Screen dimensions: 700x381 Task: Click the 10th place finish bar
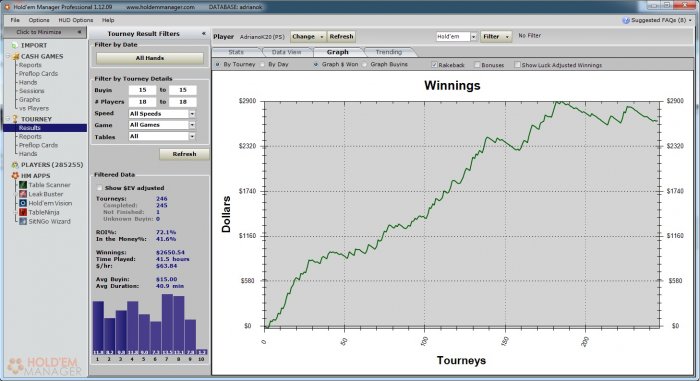[202, 352]
